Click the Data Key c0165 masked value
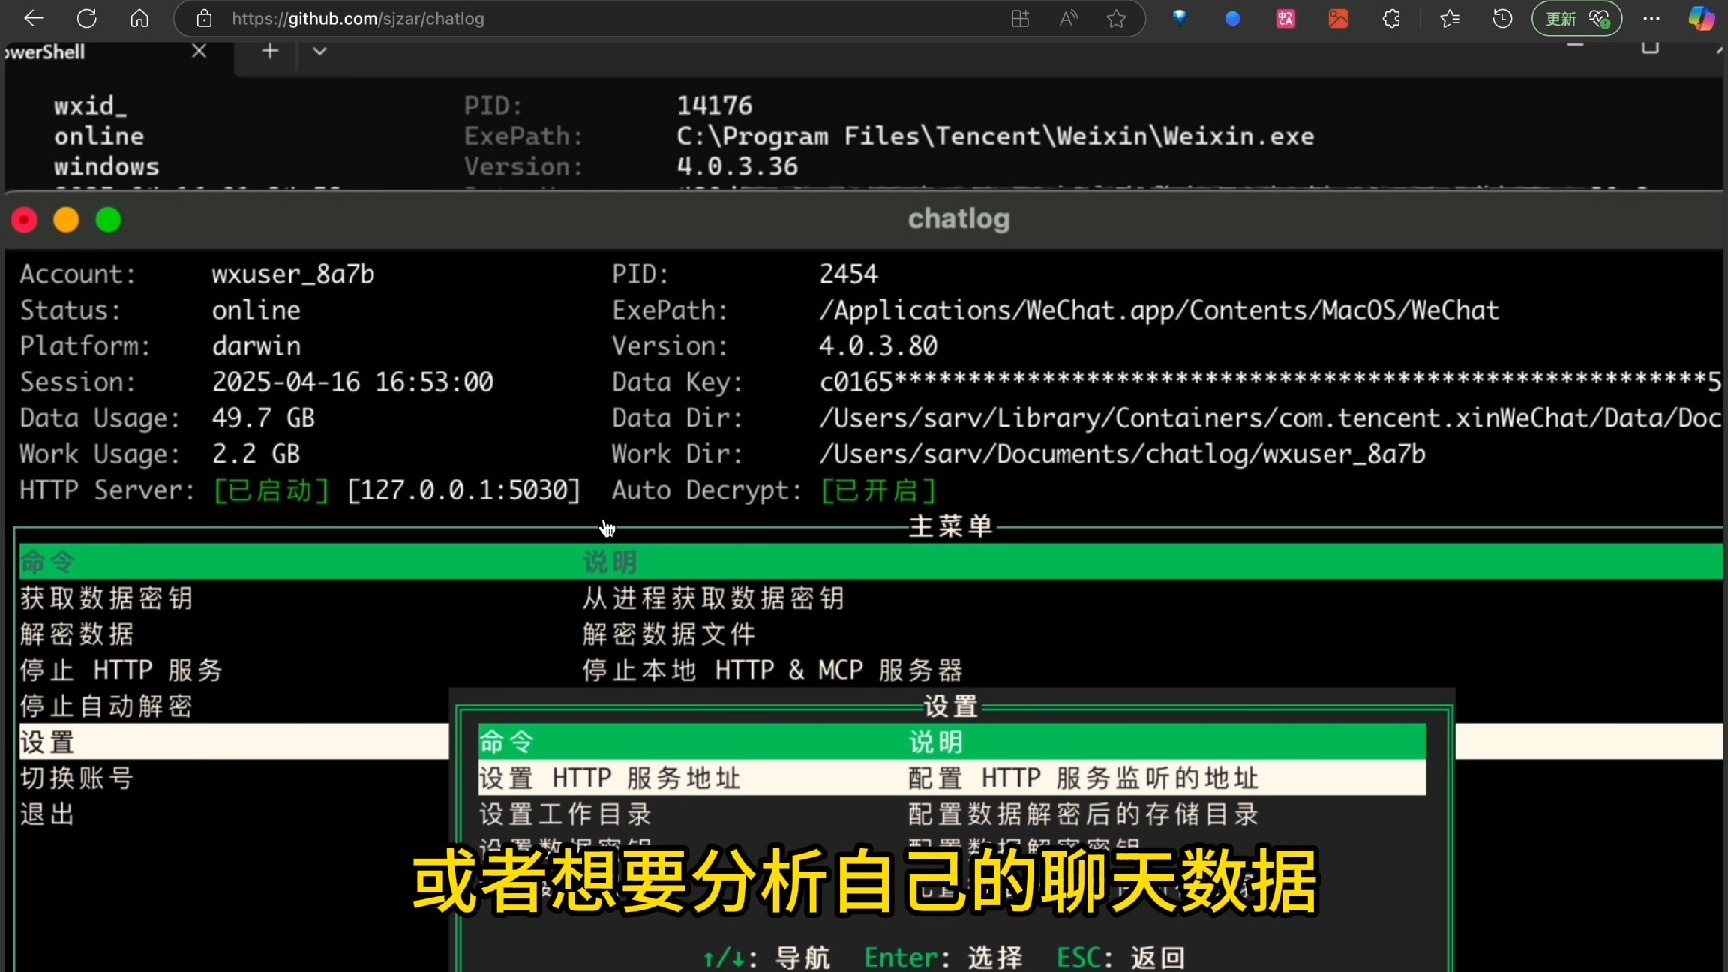The height and width of the screenshot is (972, 1728). pyautogui.click(x=1270, y=381)
